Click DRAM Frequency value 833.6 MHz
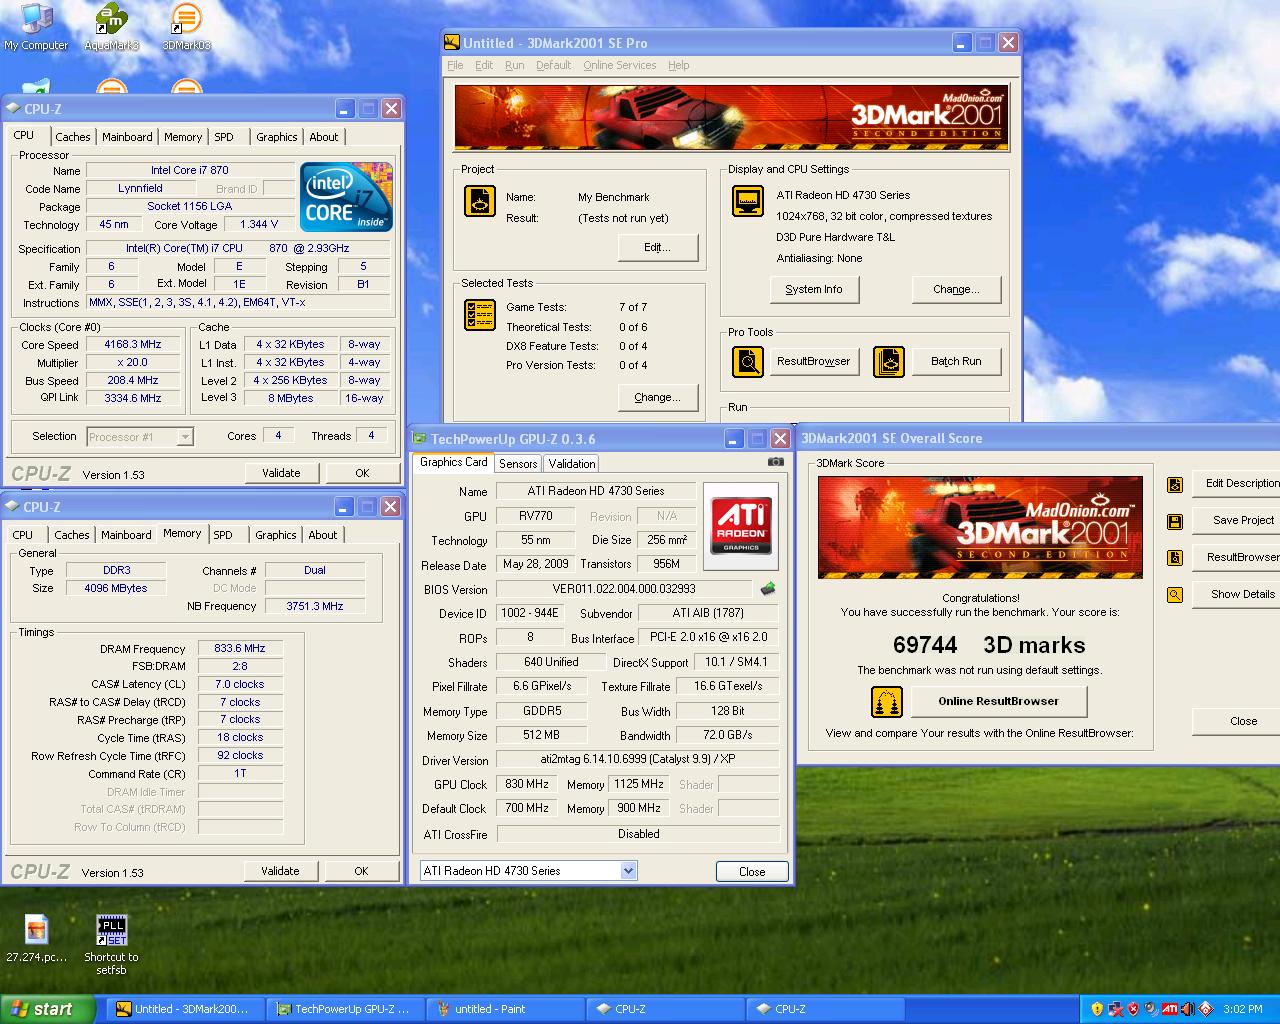Image resolution: width=1280 pixels, height=1024 pixels. coord(240,648)
